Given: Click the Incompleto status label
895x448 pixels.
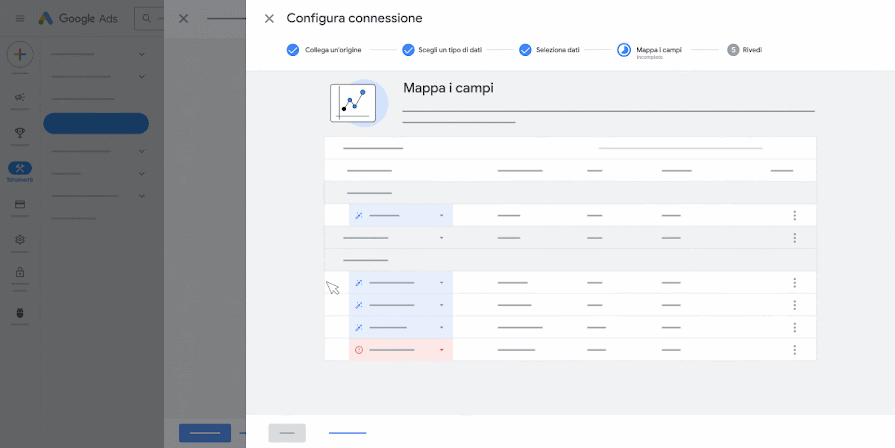Looking at the screenshot, I should (650, 58).
